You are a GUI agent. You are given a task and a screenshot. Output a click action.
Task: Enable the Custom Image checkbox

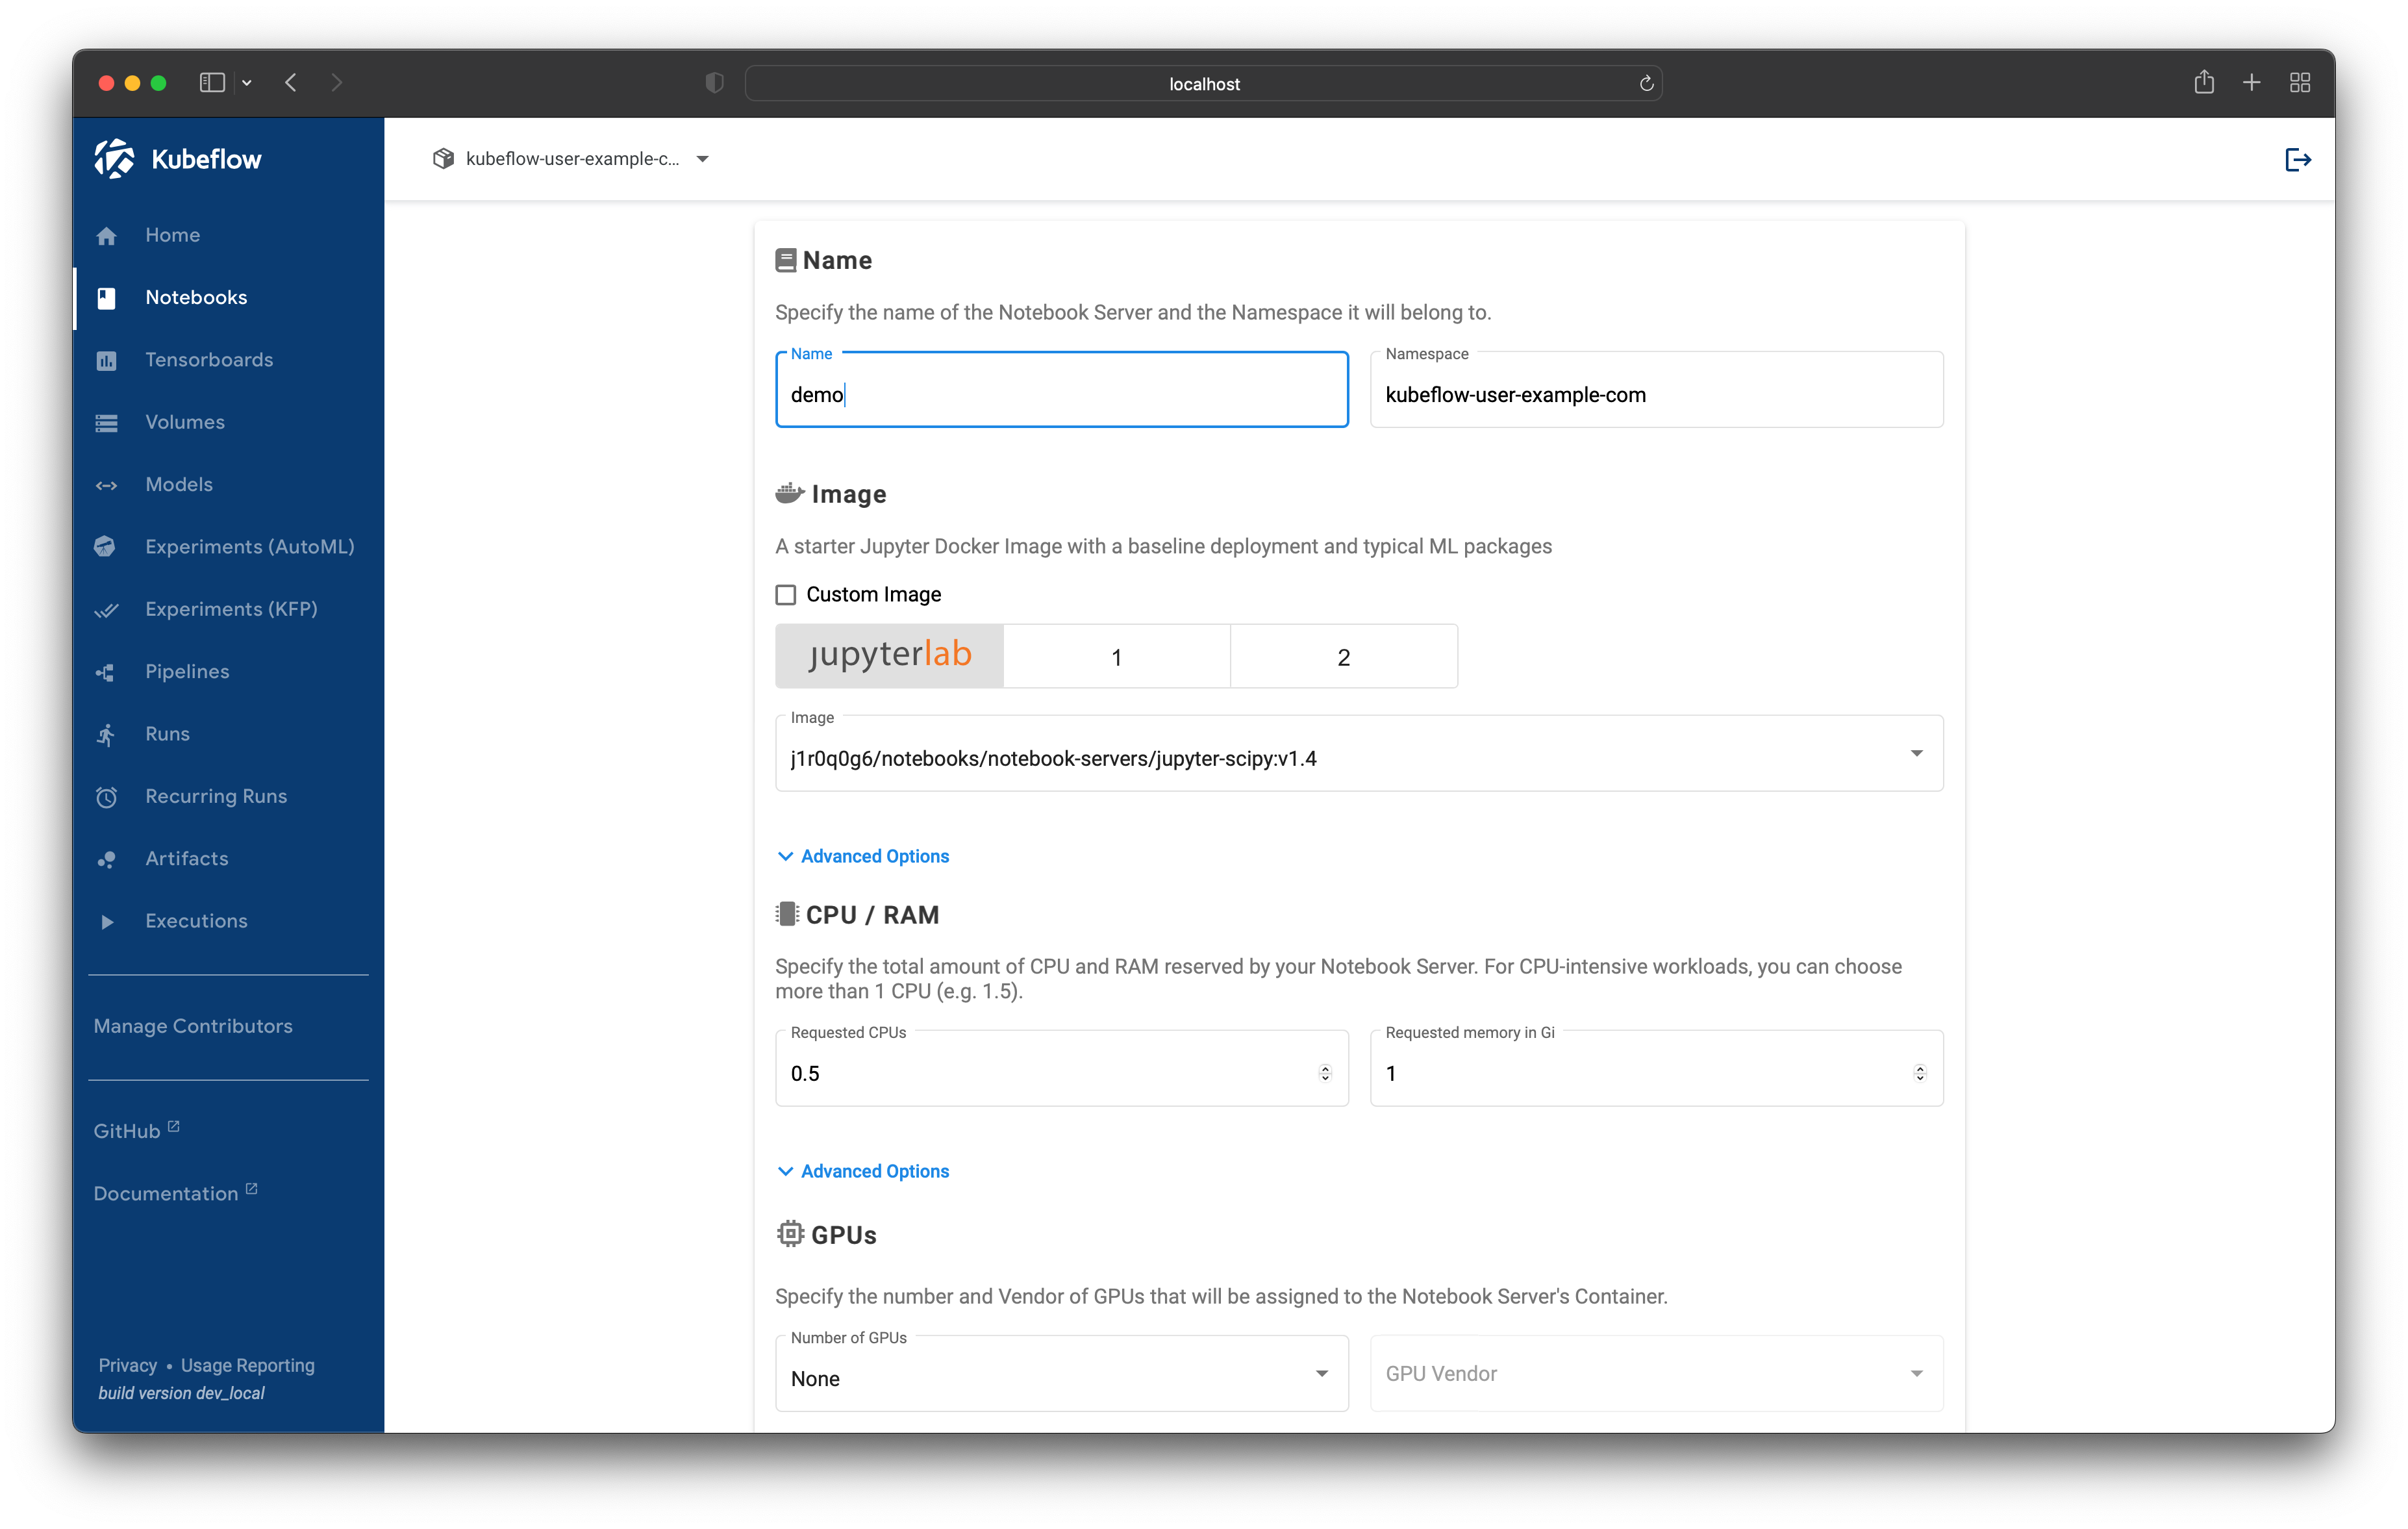tap(786, 594)
